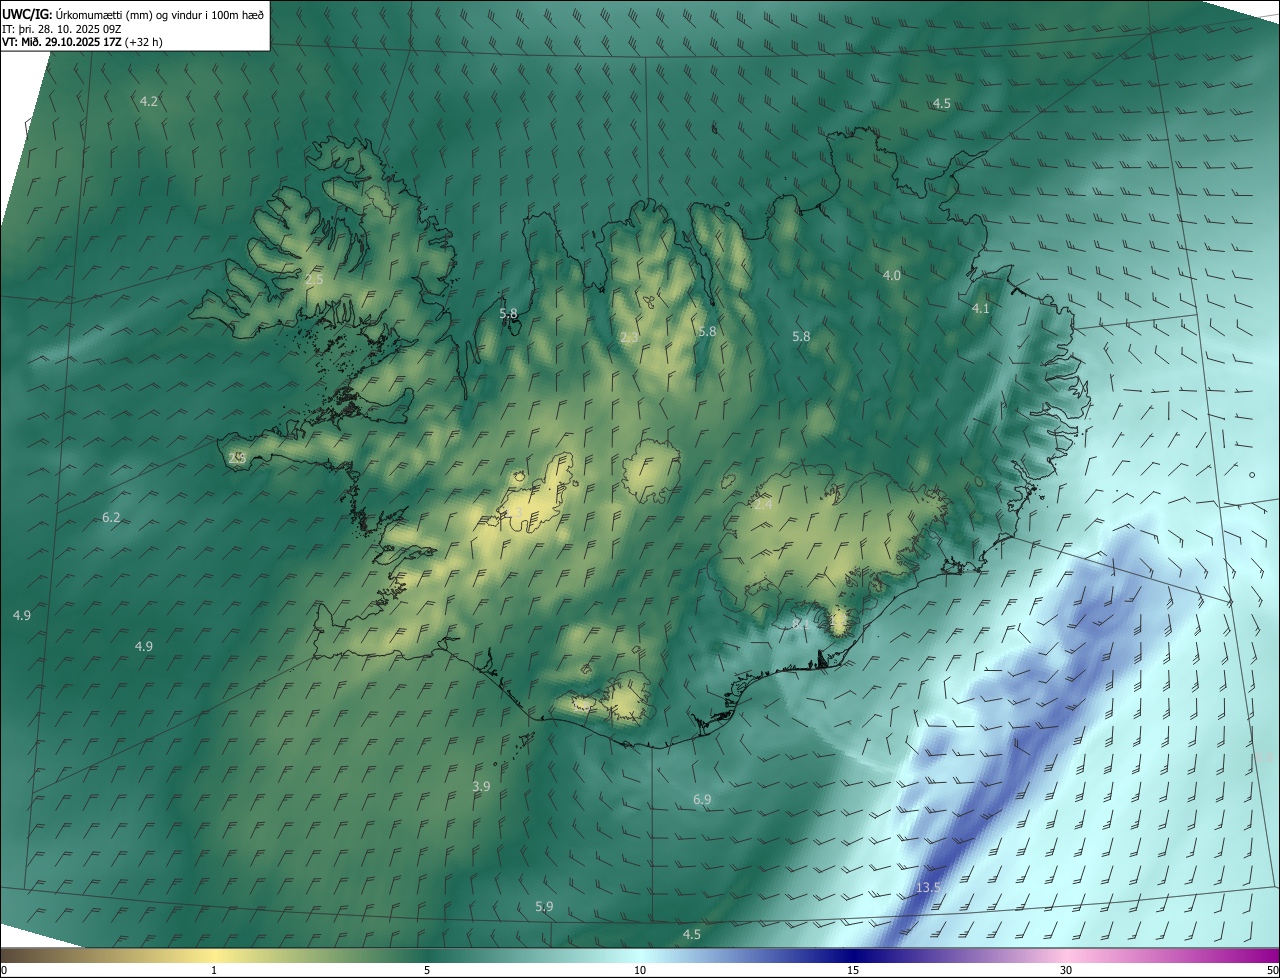Click the 3.9 value off the south coast
The height and width of the screenshot is (978, 1280).
point(481,787)
